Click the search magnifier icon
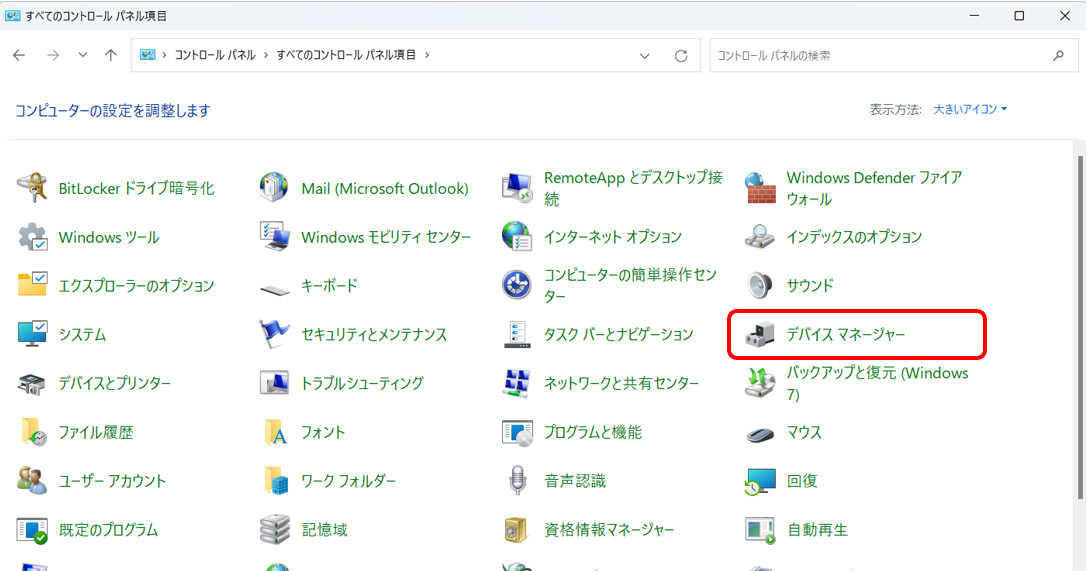Screen dimensions: 1088x571 1058,56
